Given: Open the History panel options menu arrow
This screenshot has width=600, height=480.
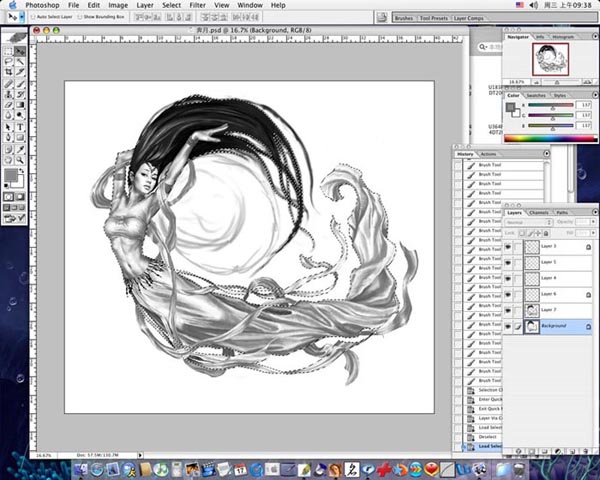Looking at the screenshot, I should click(x=546, y=154).
